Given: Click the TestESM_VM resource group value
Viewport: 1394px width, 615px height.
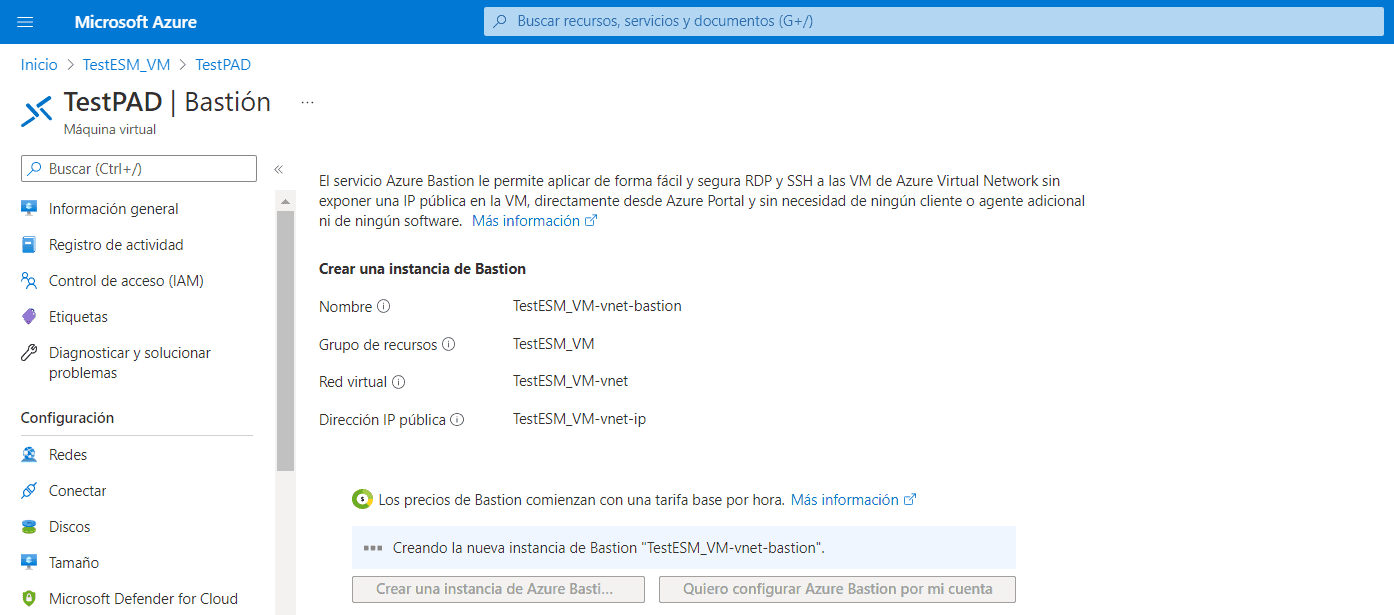Looking at the screenshot, I should 554,344.
